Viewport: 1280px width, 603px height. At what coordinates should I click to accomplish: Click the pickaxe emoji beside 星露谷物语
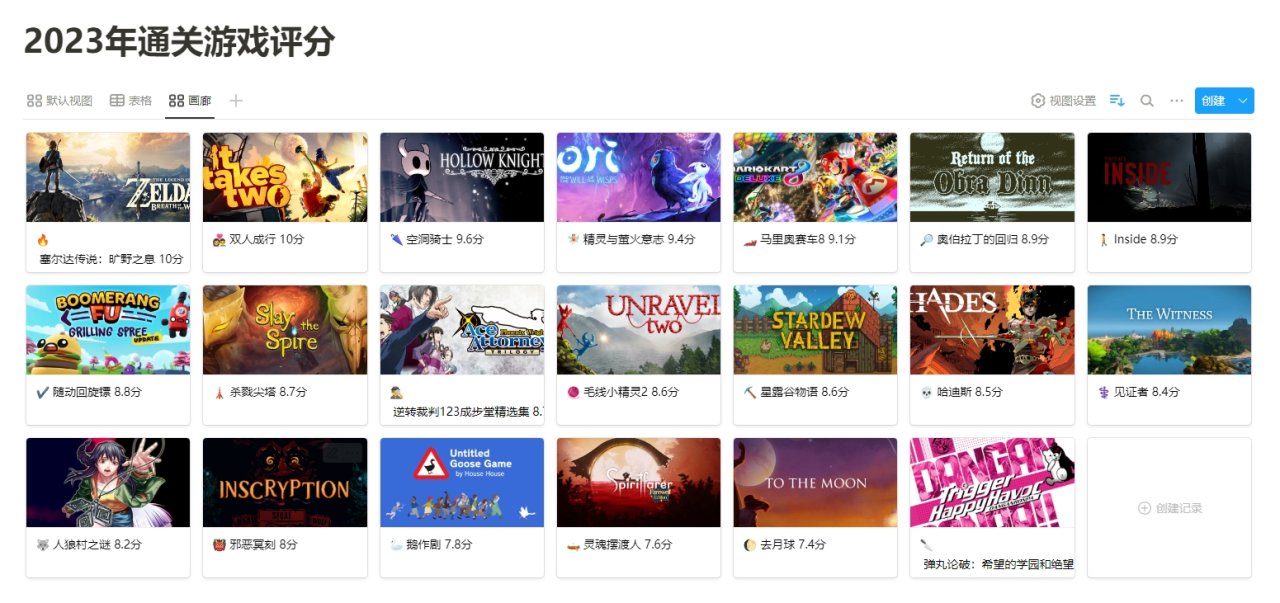tap(749, 392)
